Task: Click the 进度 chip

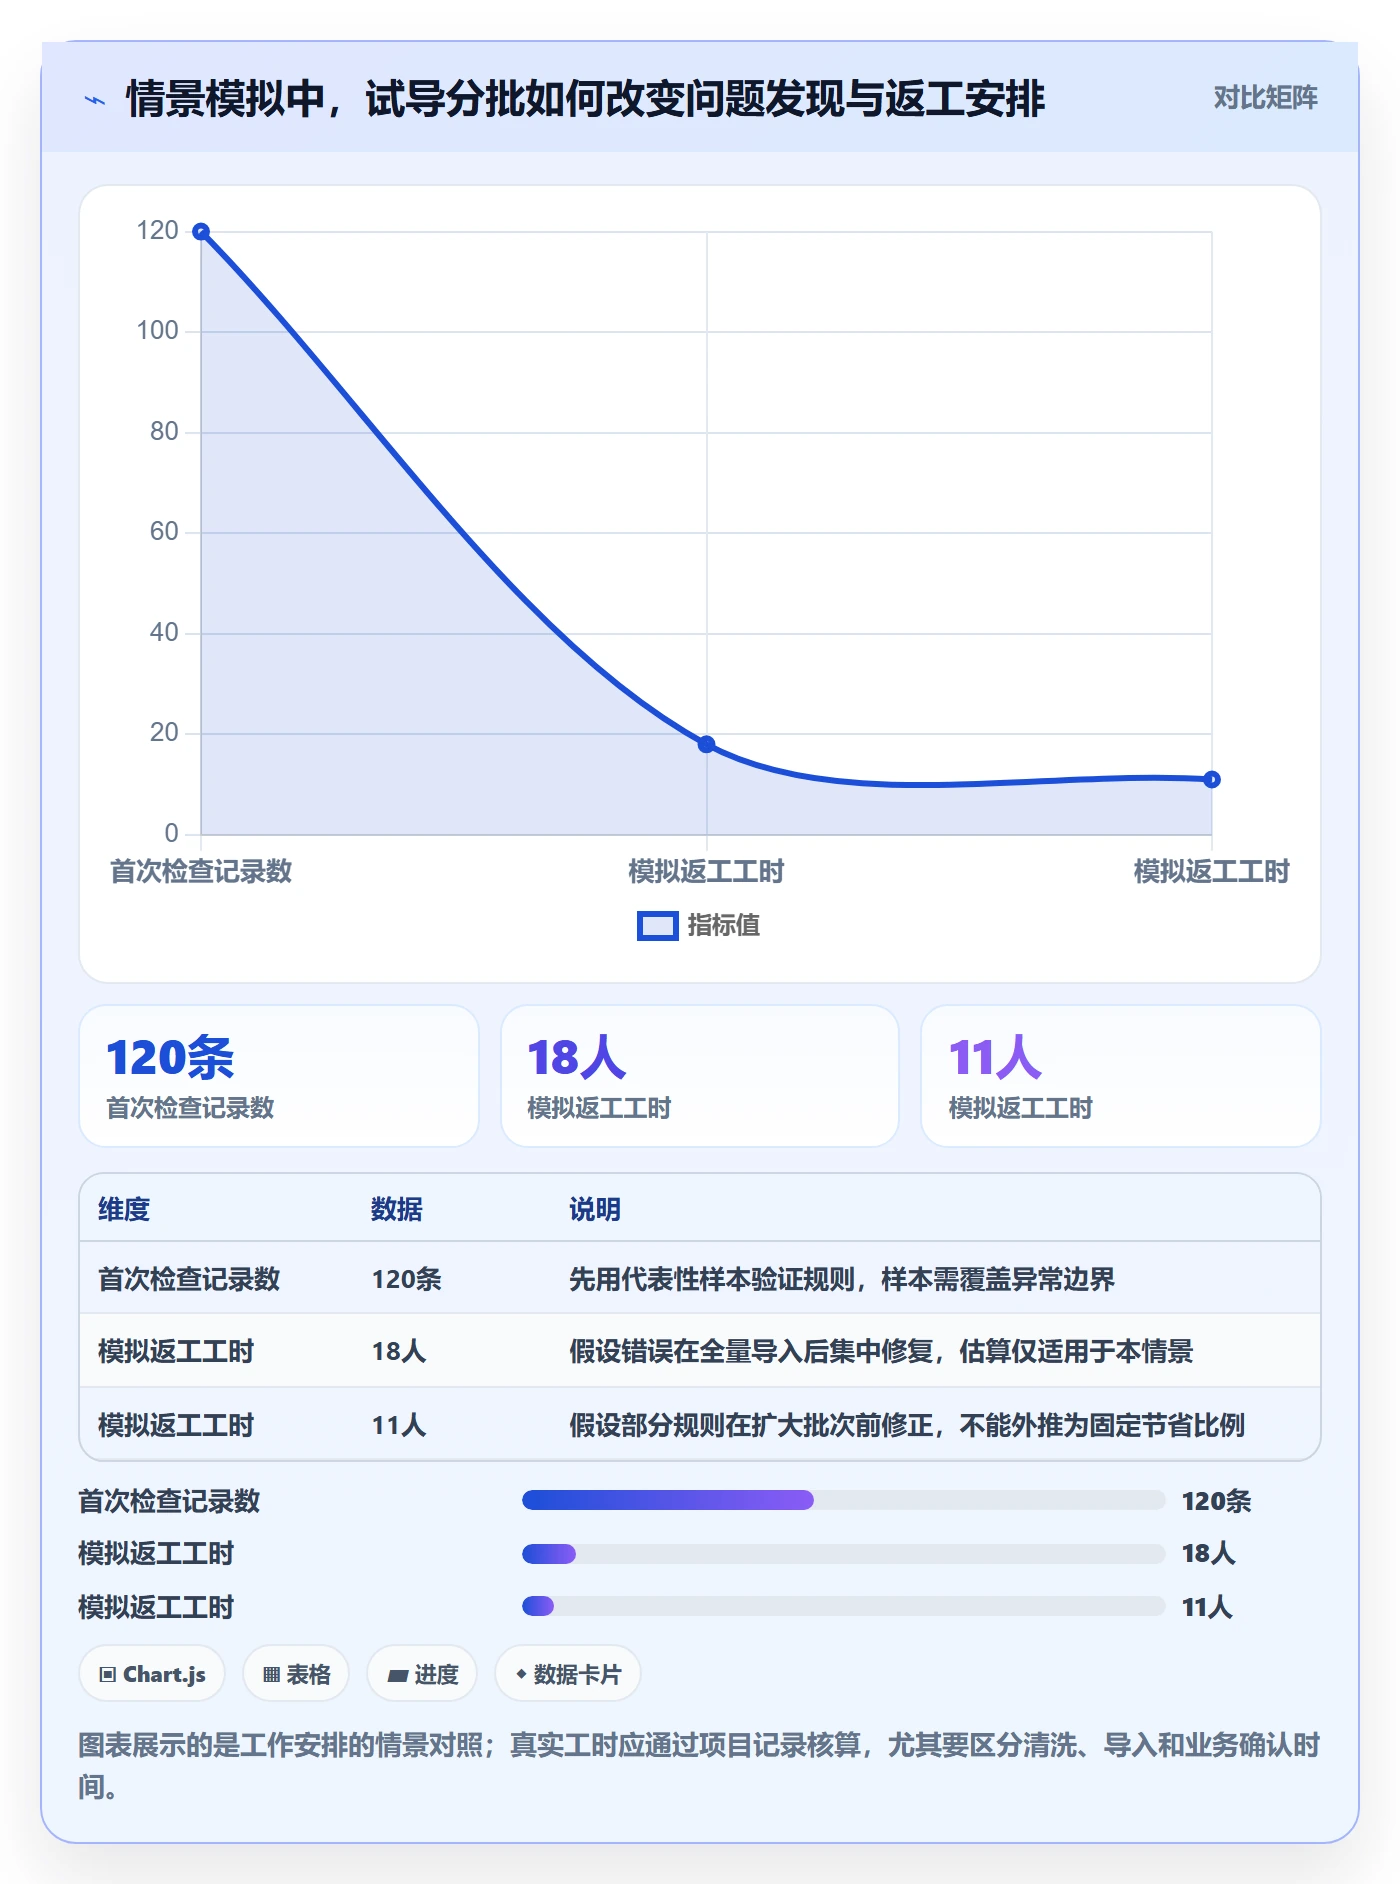Action: point(422,1674)
